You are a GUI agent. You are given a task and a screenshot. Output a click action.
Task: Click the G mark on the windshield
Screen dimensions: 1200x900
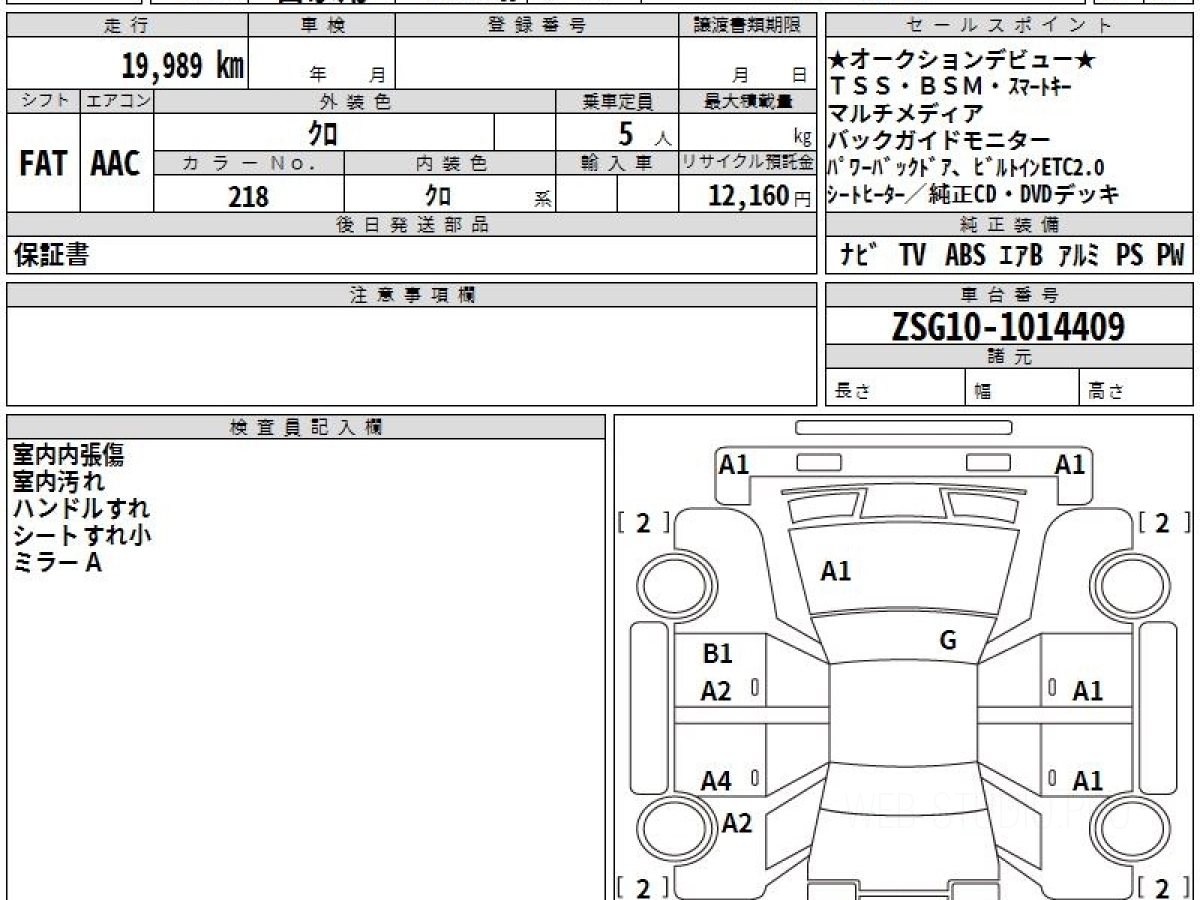(x=948, y=641)
